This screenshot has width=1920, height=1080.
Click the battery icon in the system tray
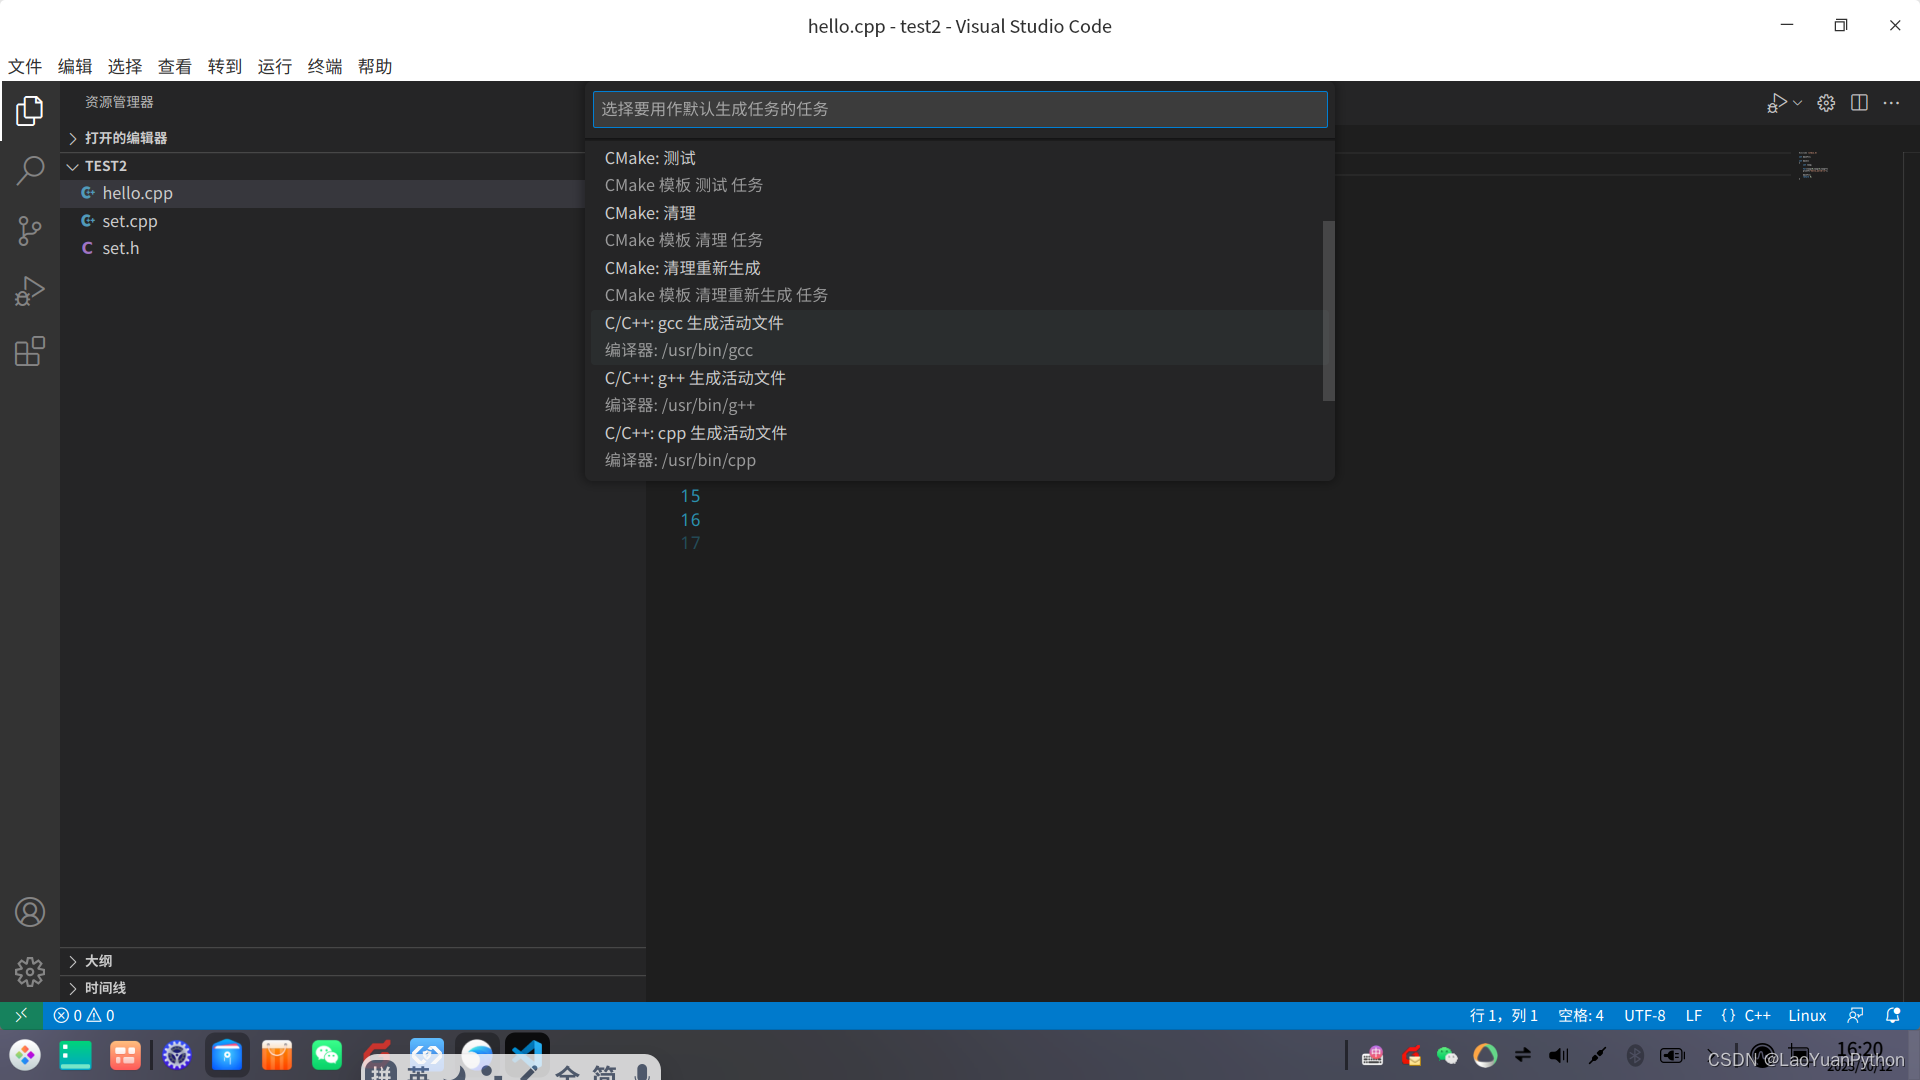point(1672,1056)
